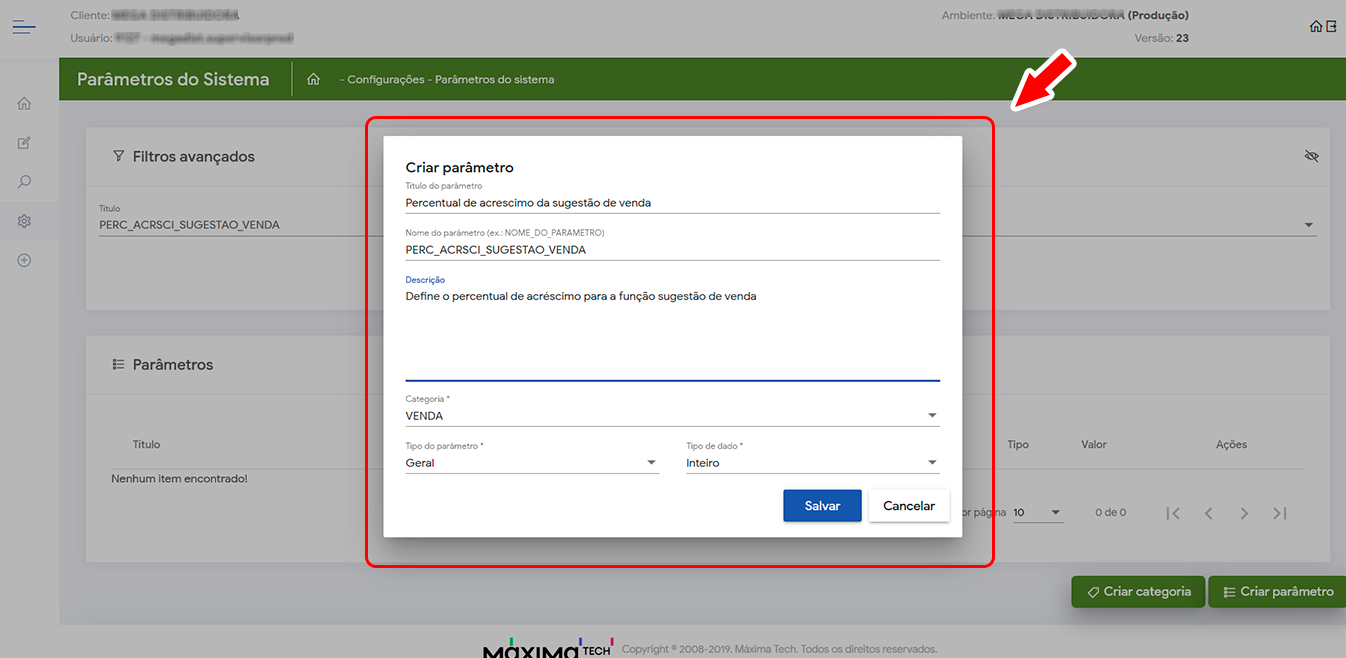Click the breadcrumb home icon

313,80
